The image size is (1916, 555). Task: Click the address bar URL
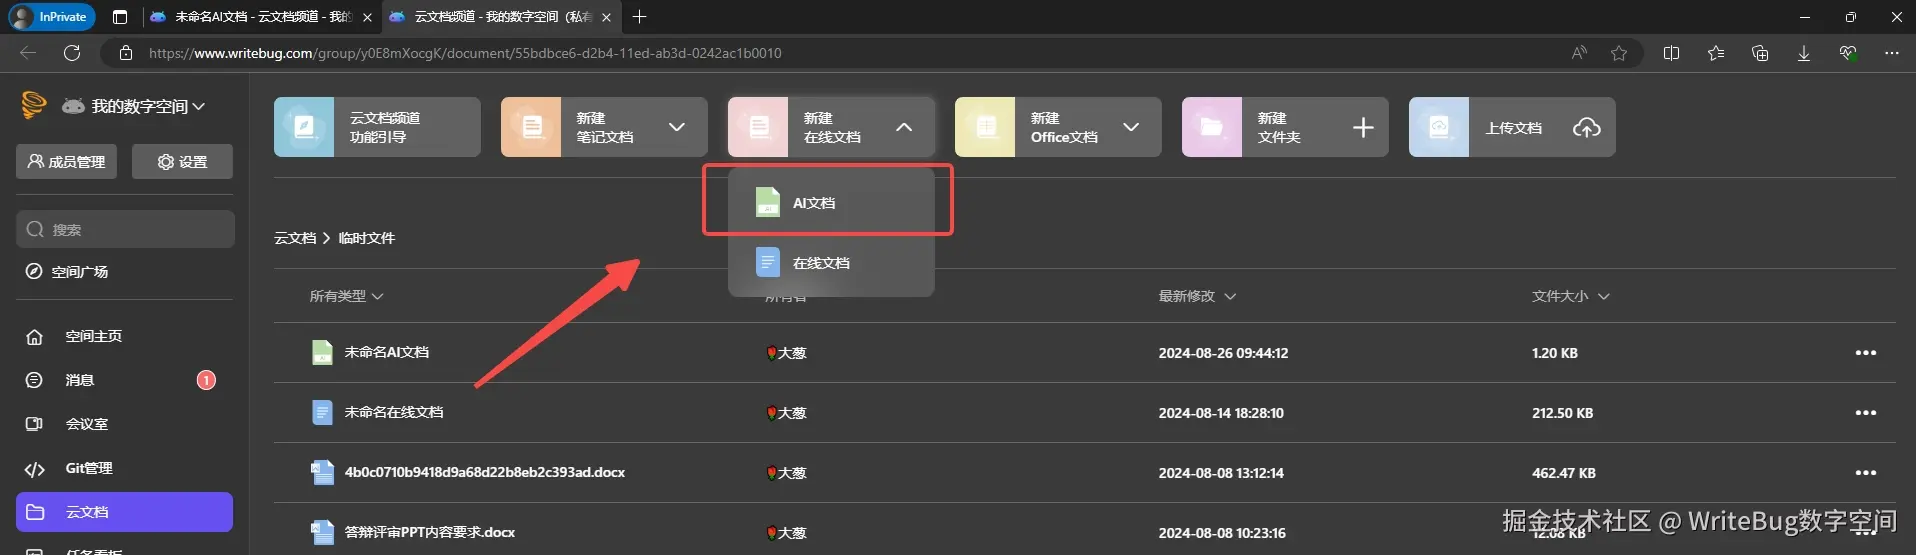click(x=465, y=53)
